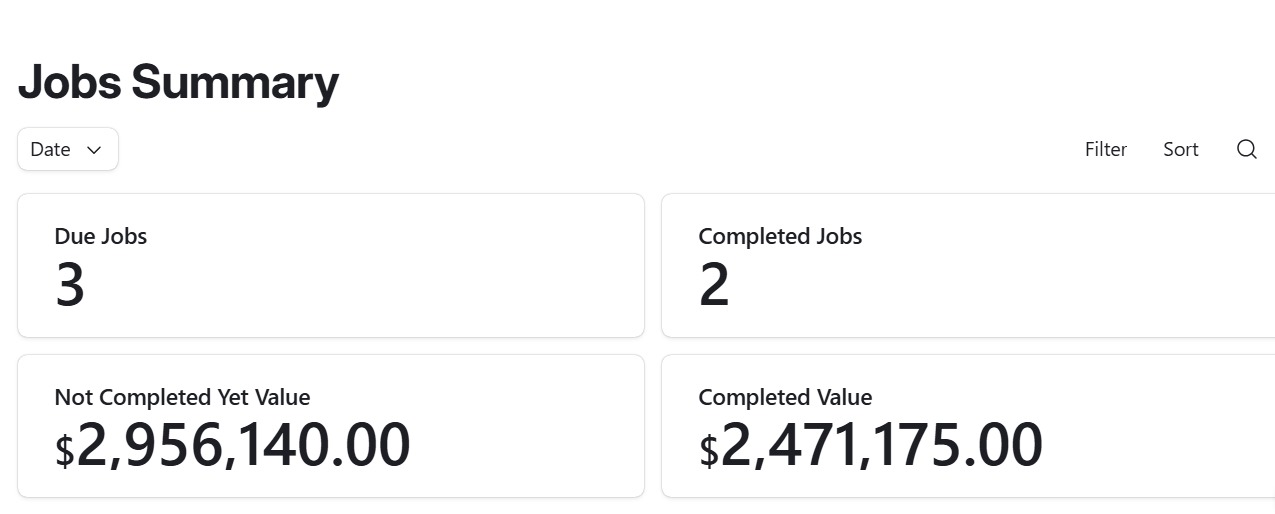This screenshot has height=514, width=1275.
Task: Click the Completed Jobs label
Action: [780, 236]
